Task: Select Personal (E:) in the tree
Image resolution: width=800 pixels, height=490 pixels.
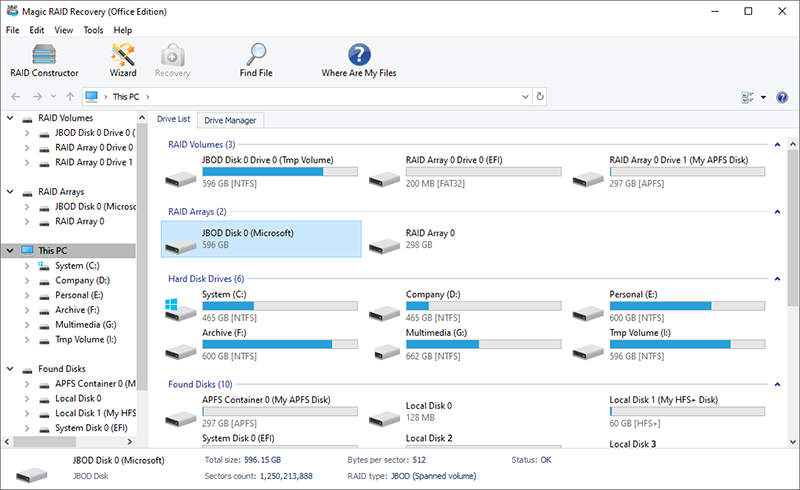Action: 79,295
